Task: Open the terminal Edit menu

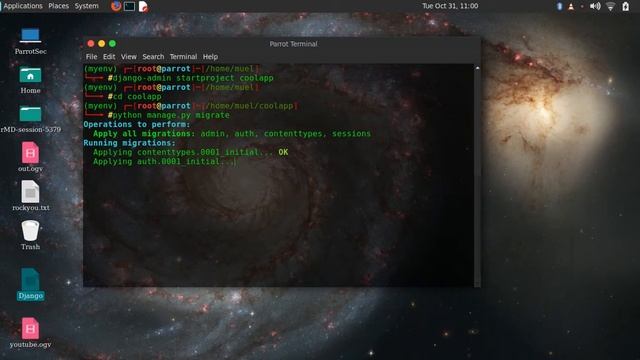Action: pos(109,57)
